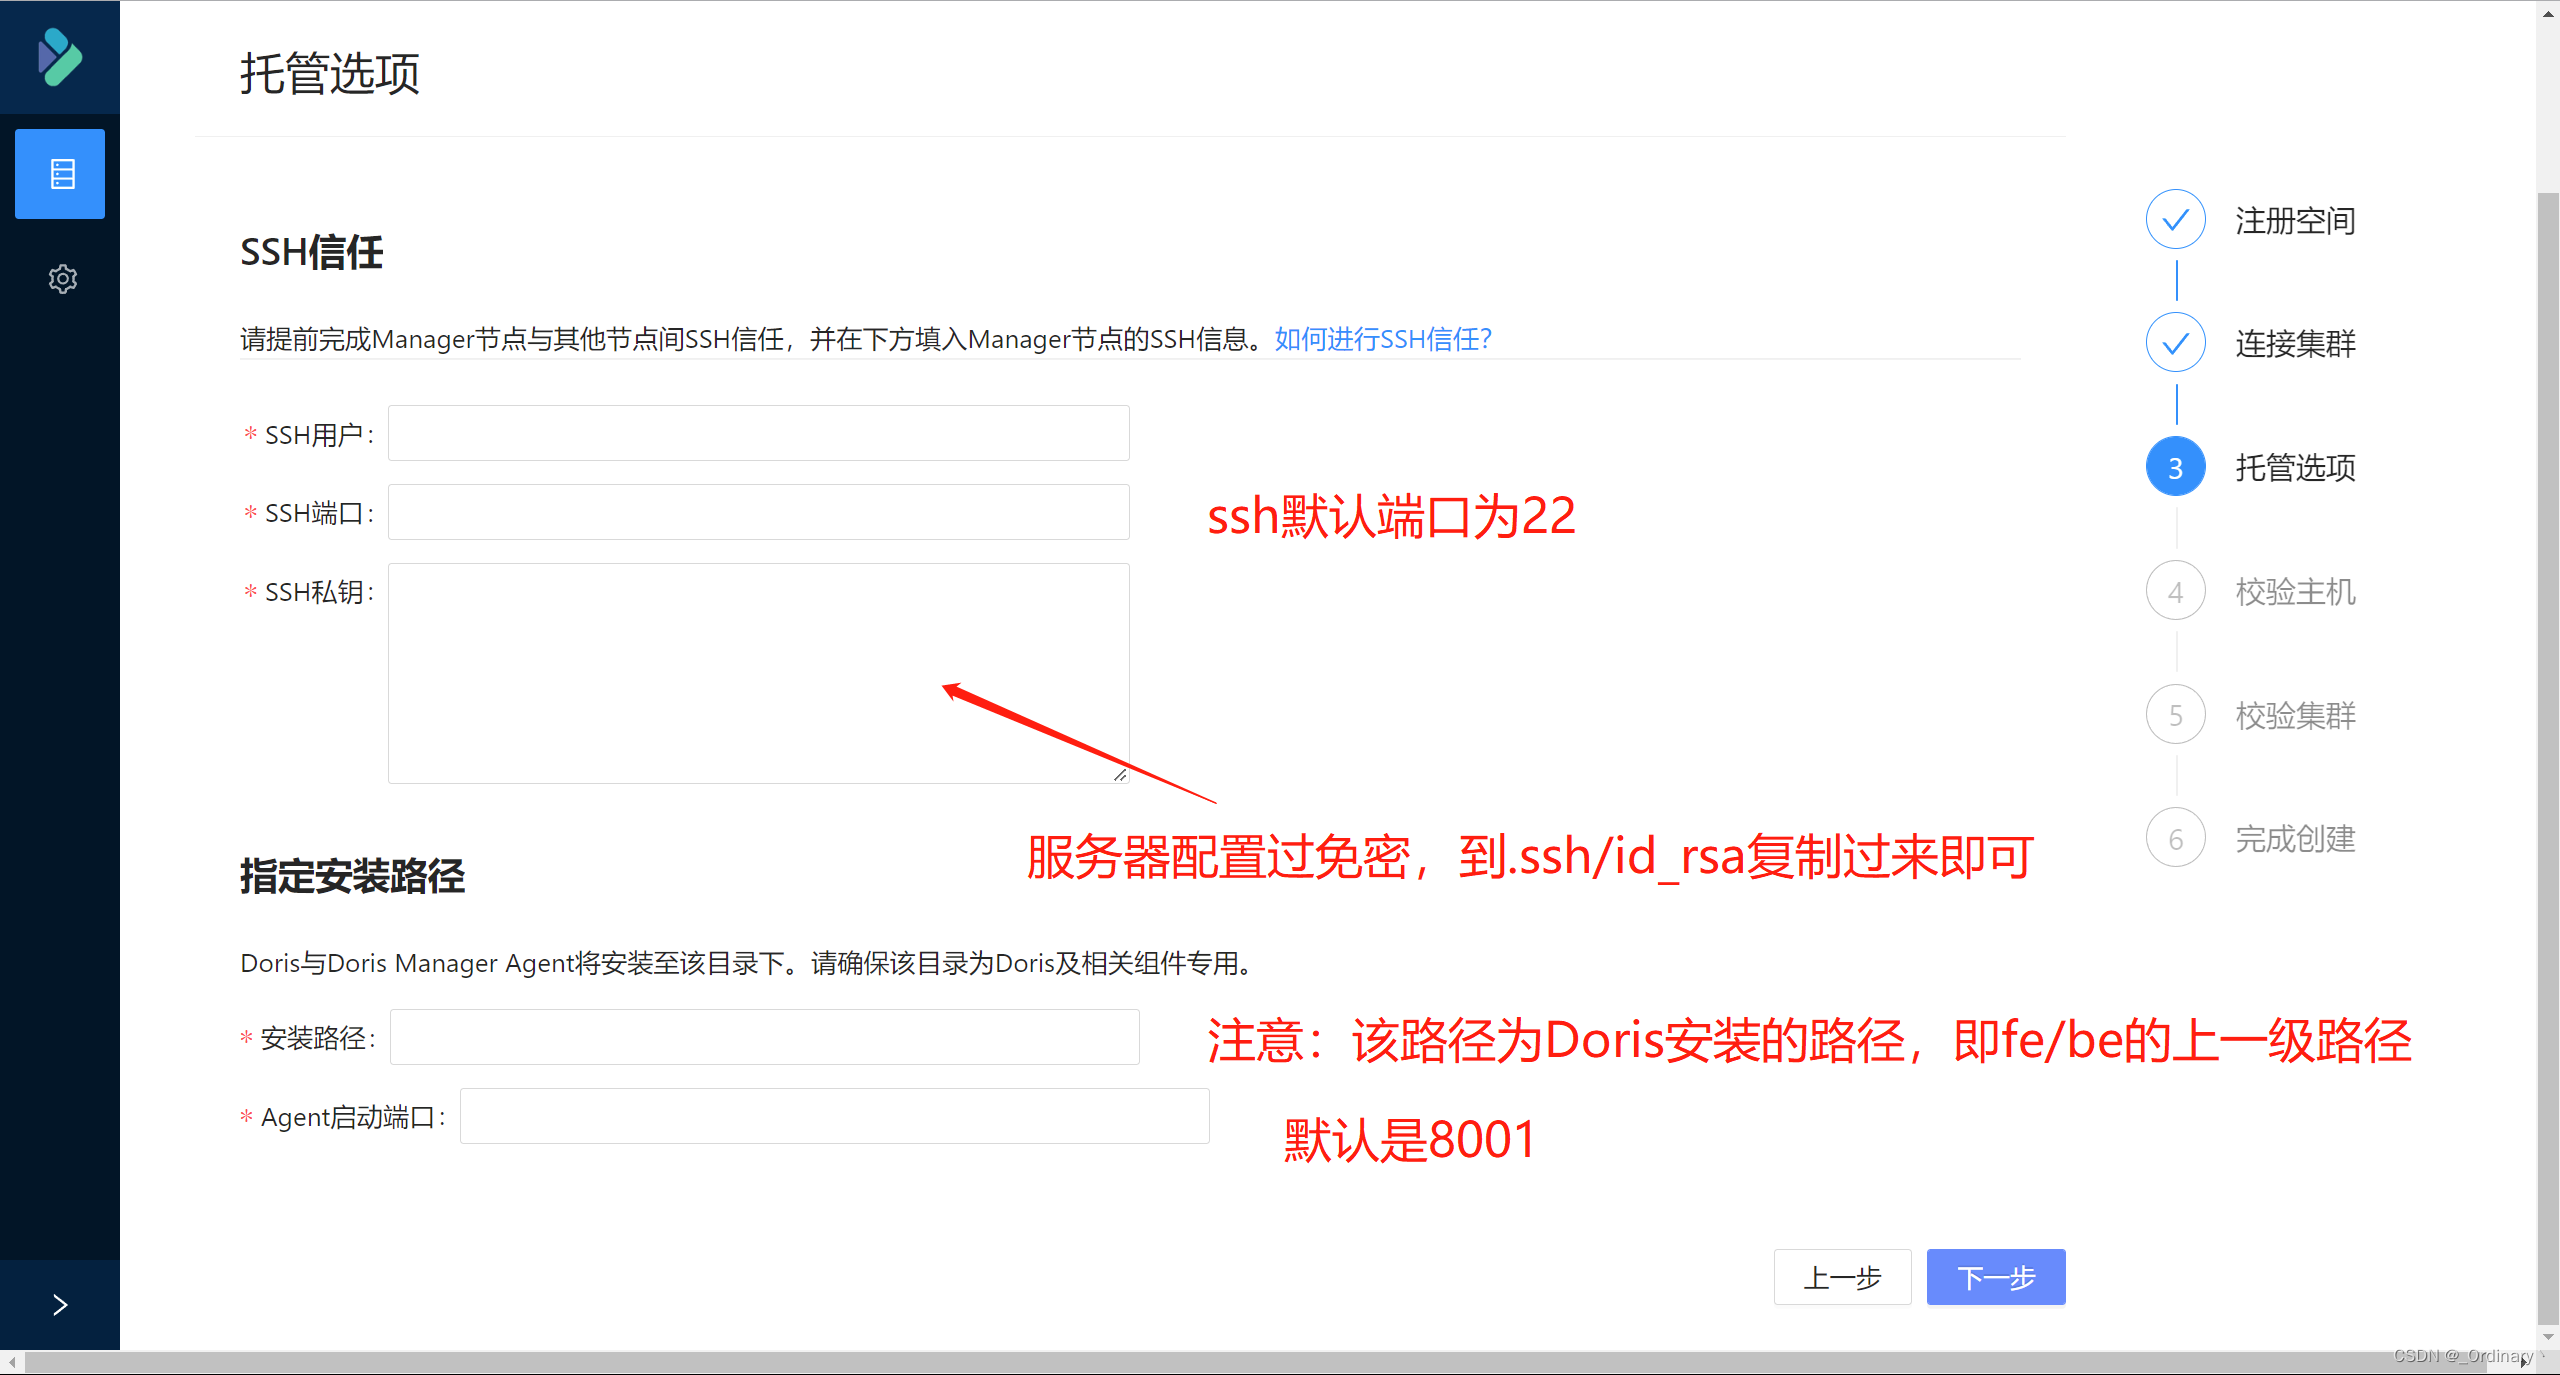Click the 完成创建 step label
The image size is (2560, 1375).
(2295, 838)
